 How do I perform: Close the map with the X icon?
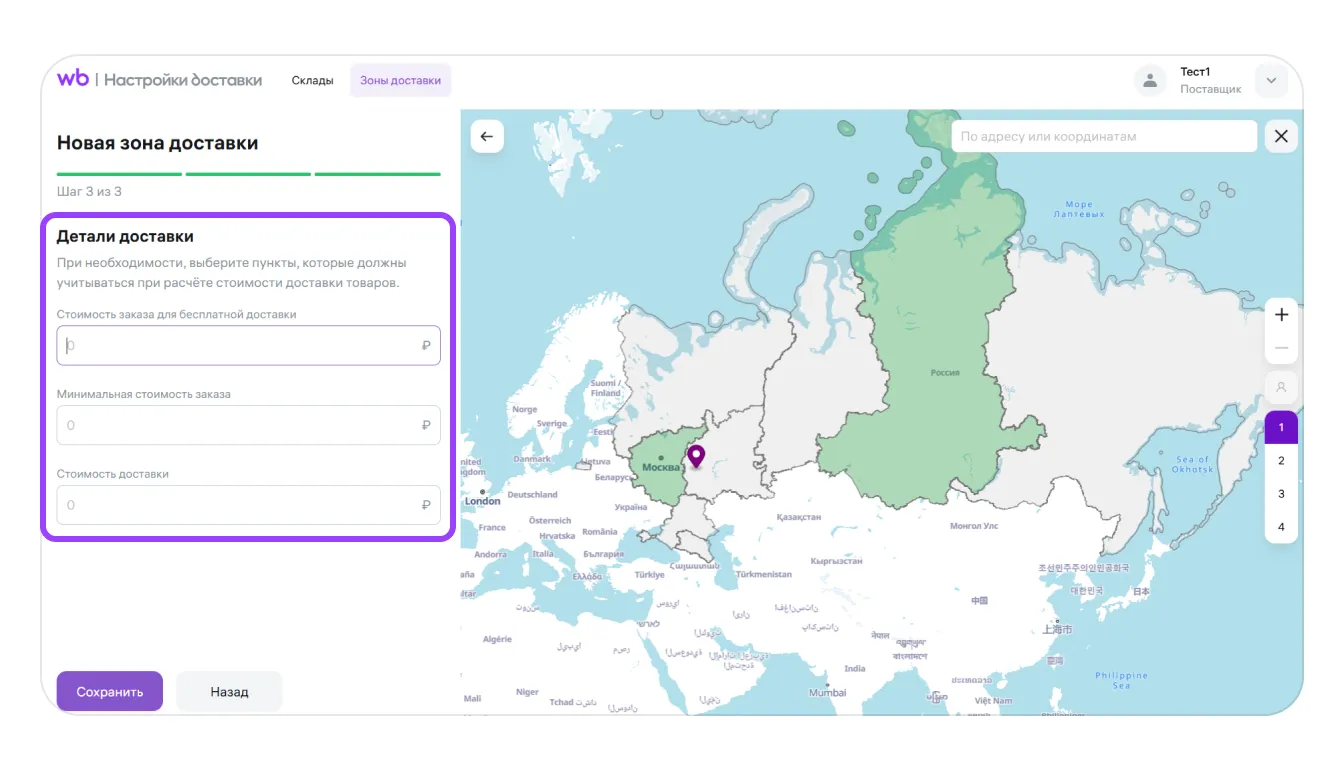[x=1281, y=137]
